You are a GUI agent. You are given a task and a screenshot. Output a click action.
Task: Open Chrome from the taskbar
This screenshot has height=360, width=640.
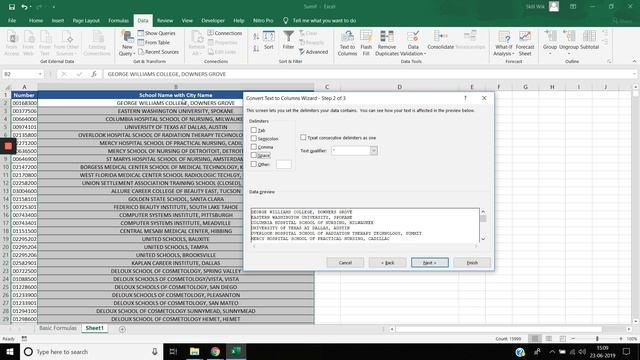(x=215, y=351)
